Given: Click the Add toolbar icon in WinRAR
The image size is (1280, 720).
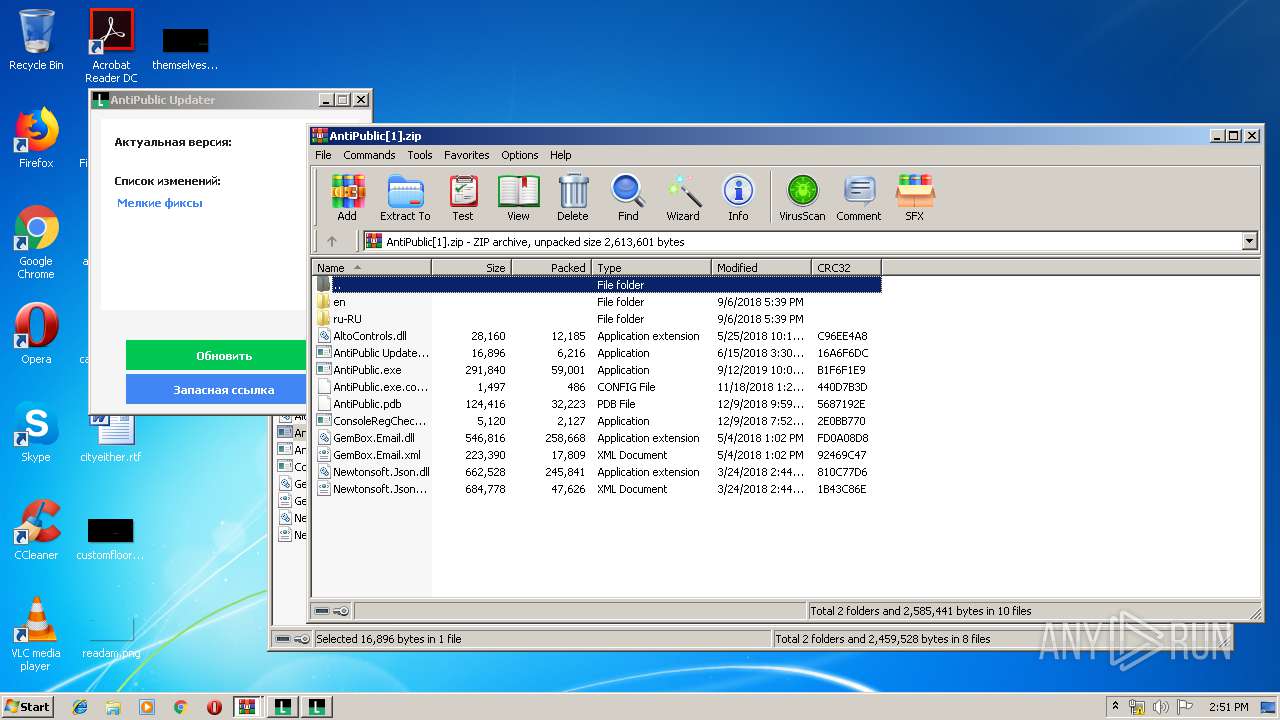Looking at the screenshot, I should tap(347, 197).
